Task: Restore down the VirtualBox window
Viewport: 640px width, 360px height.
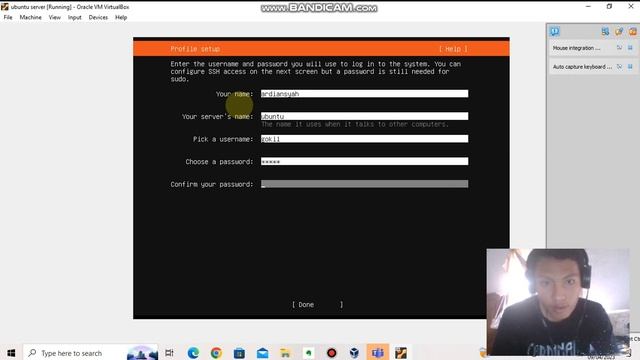Action: click(609, 7)
